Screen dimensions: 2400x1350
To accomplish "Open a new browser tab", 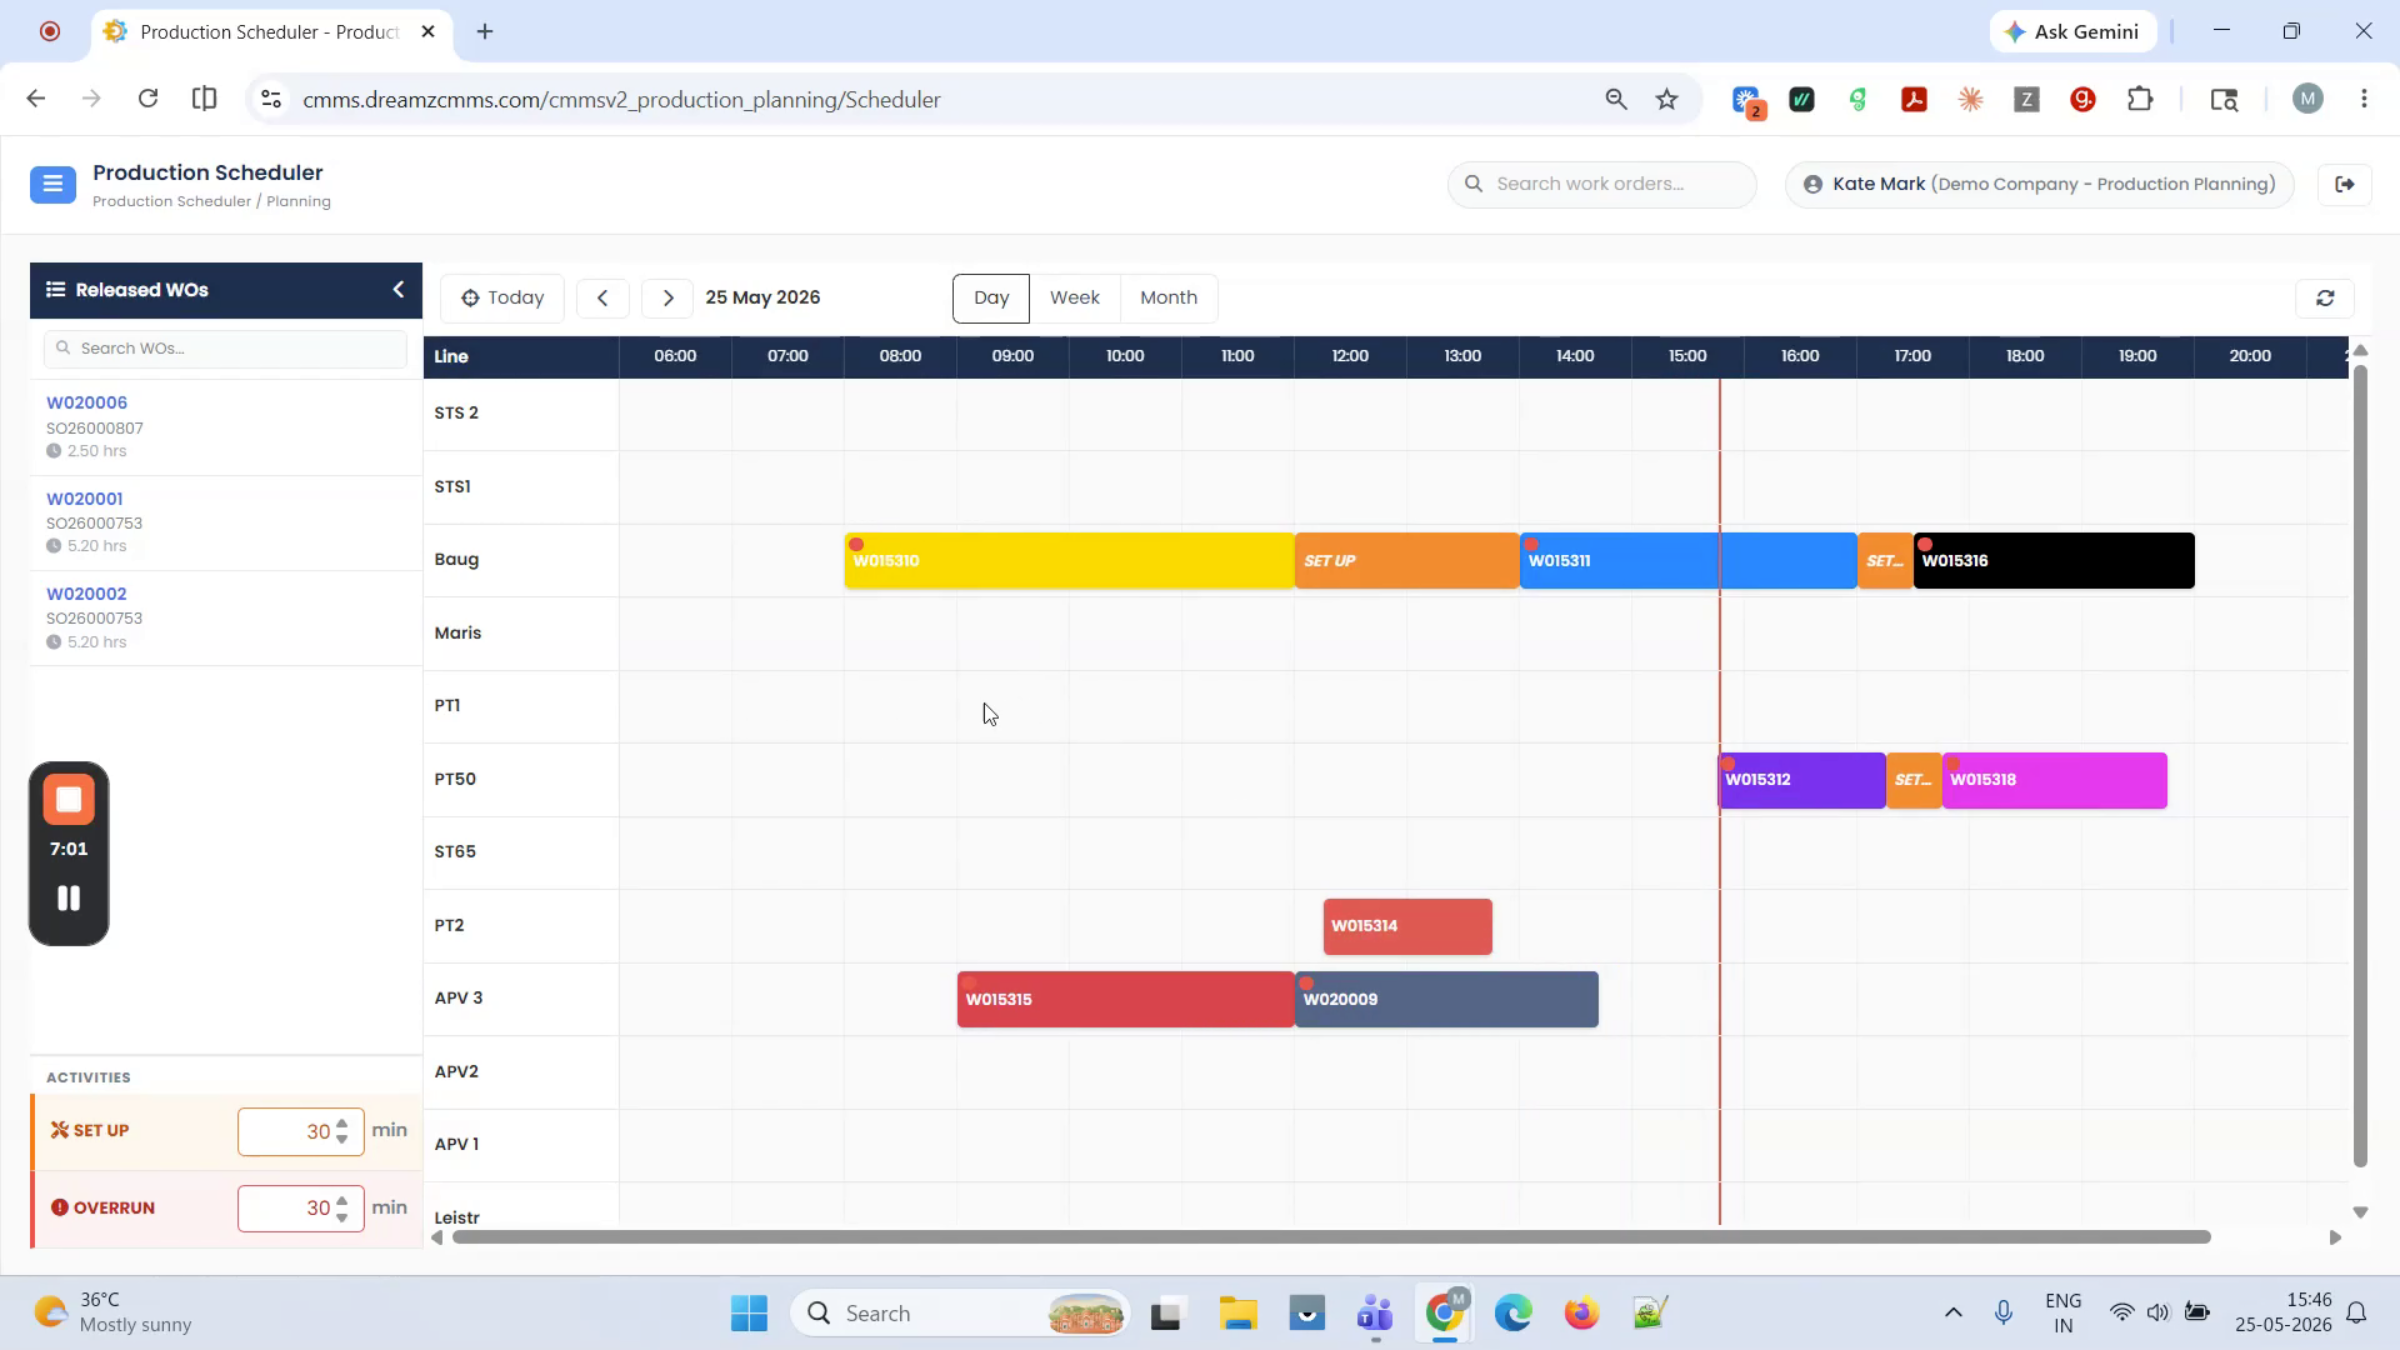I will (x=485, y=32).
